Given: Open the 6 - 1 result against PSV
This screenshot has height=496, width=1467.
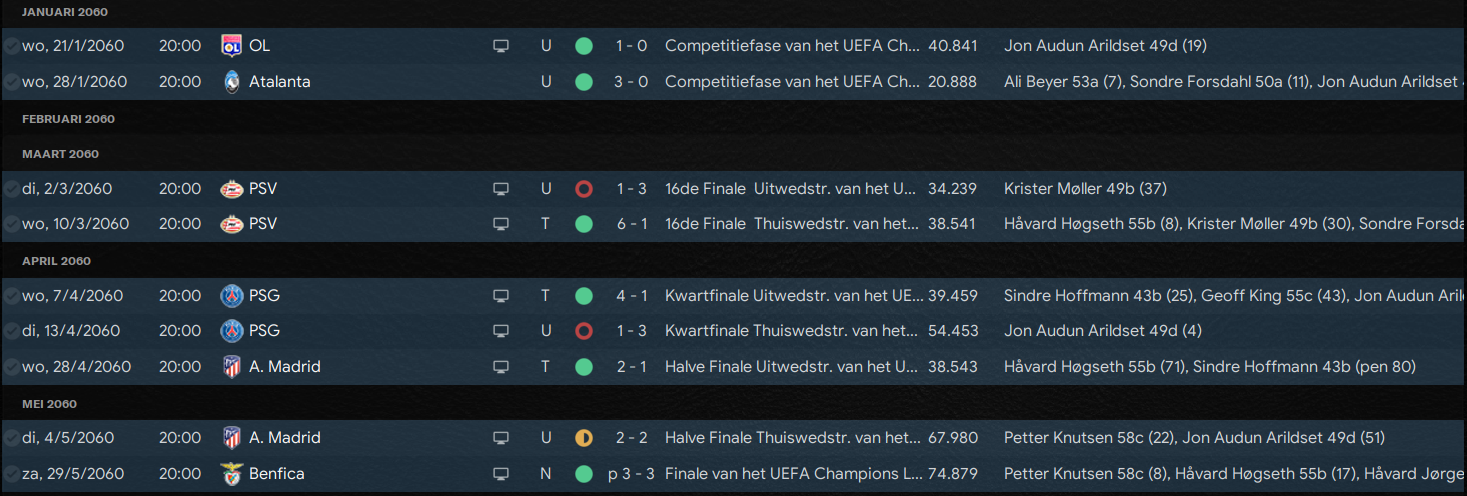Looking at the screenshot, I should click(631, 224).
